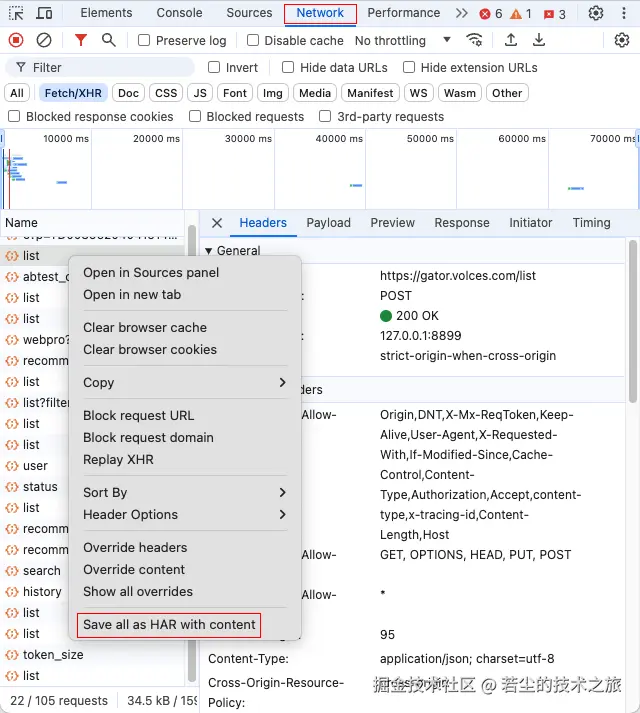Show more panels chevron
This screenshot has width=640, height=713.
tap(462, 13)
